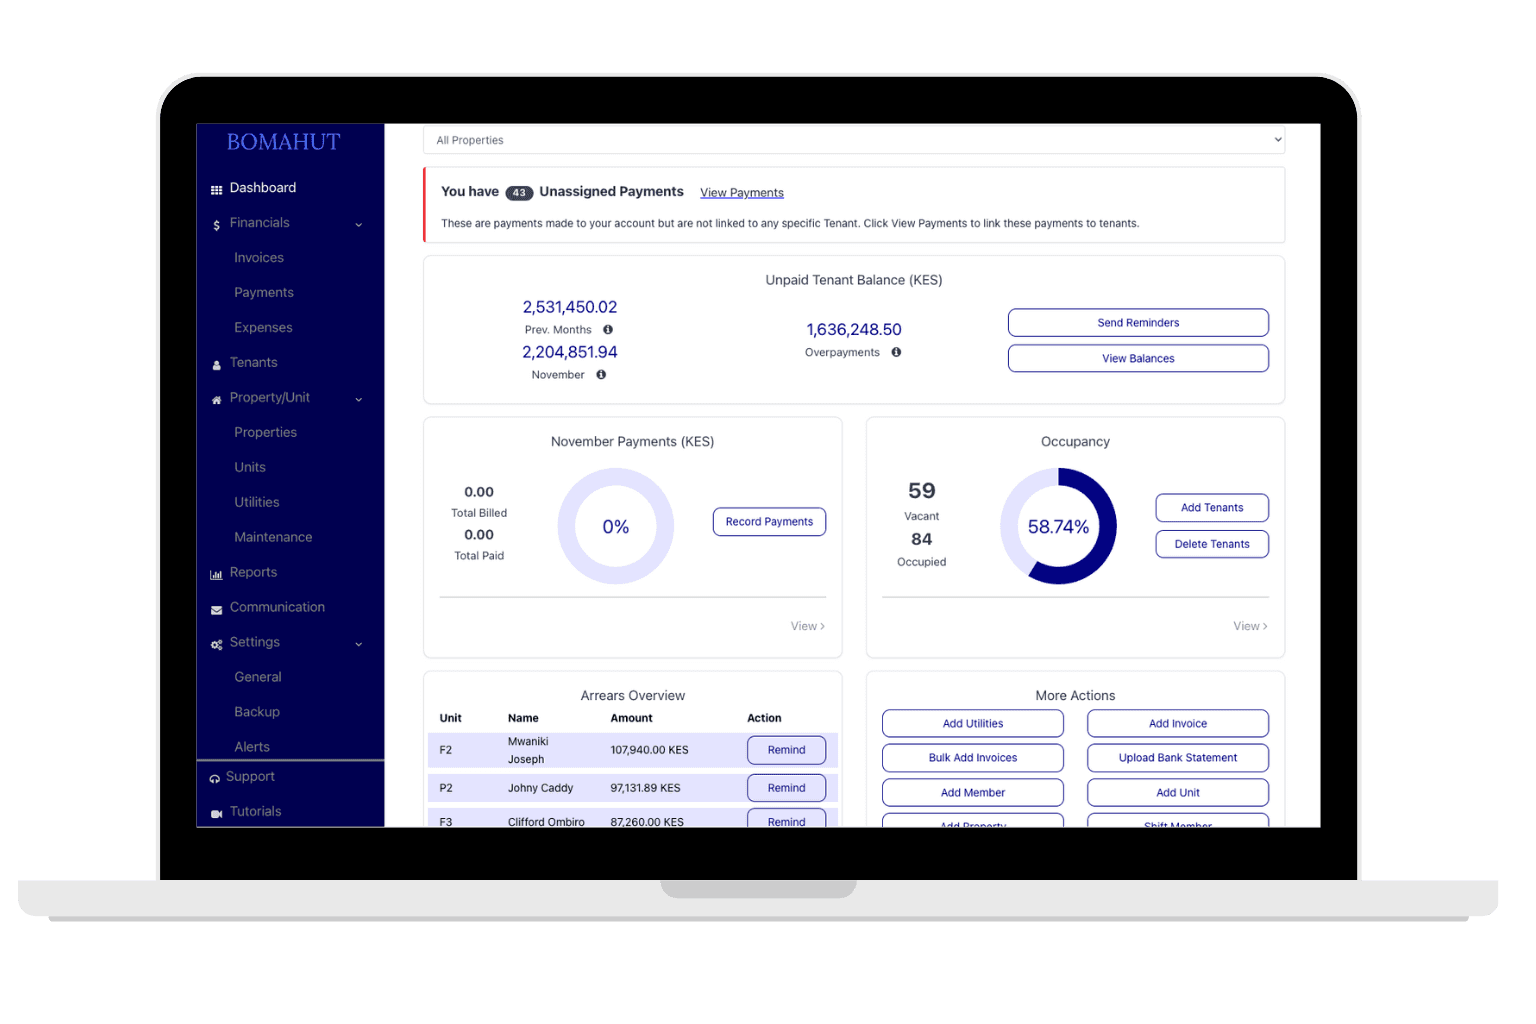Select the Reports bar-chart icon

click(216, 572)
